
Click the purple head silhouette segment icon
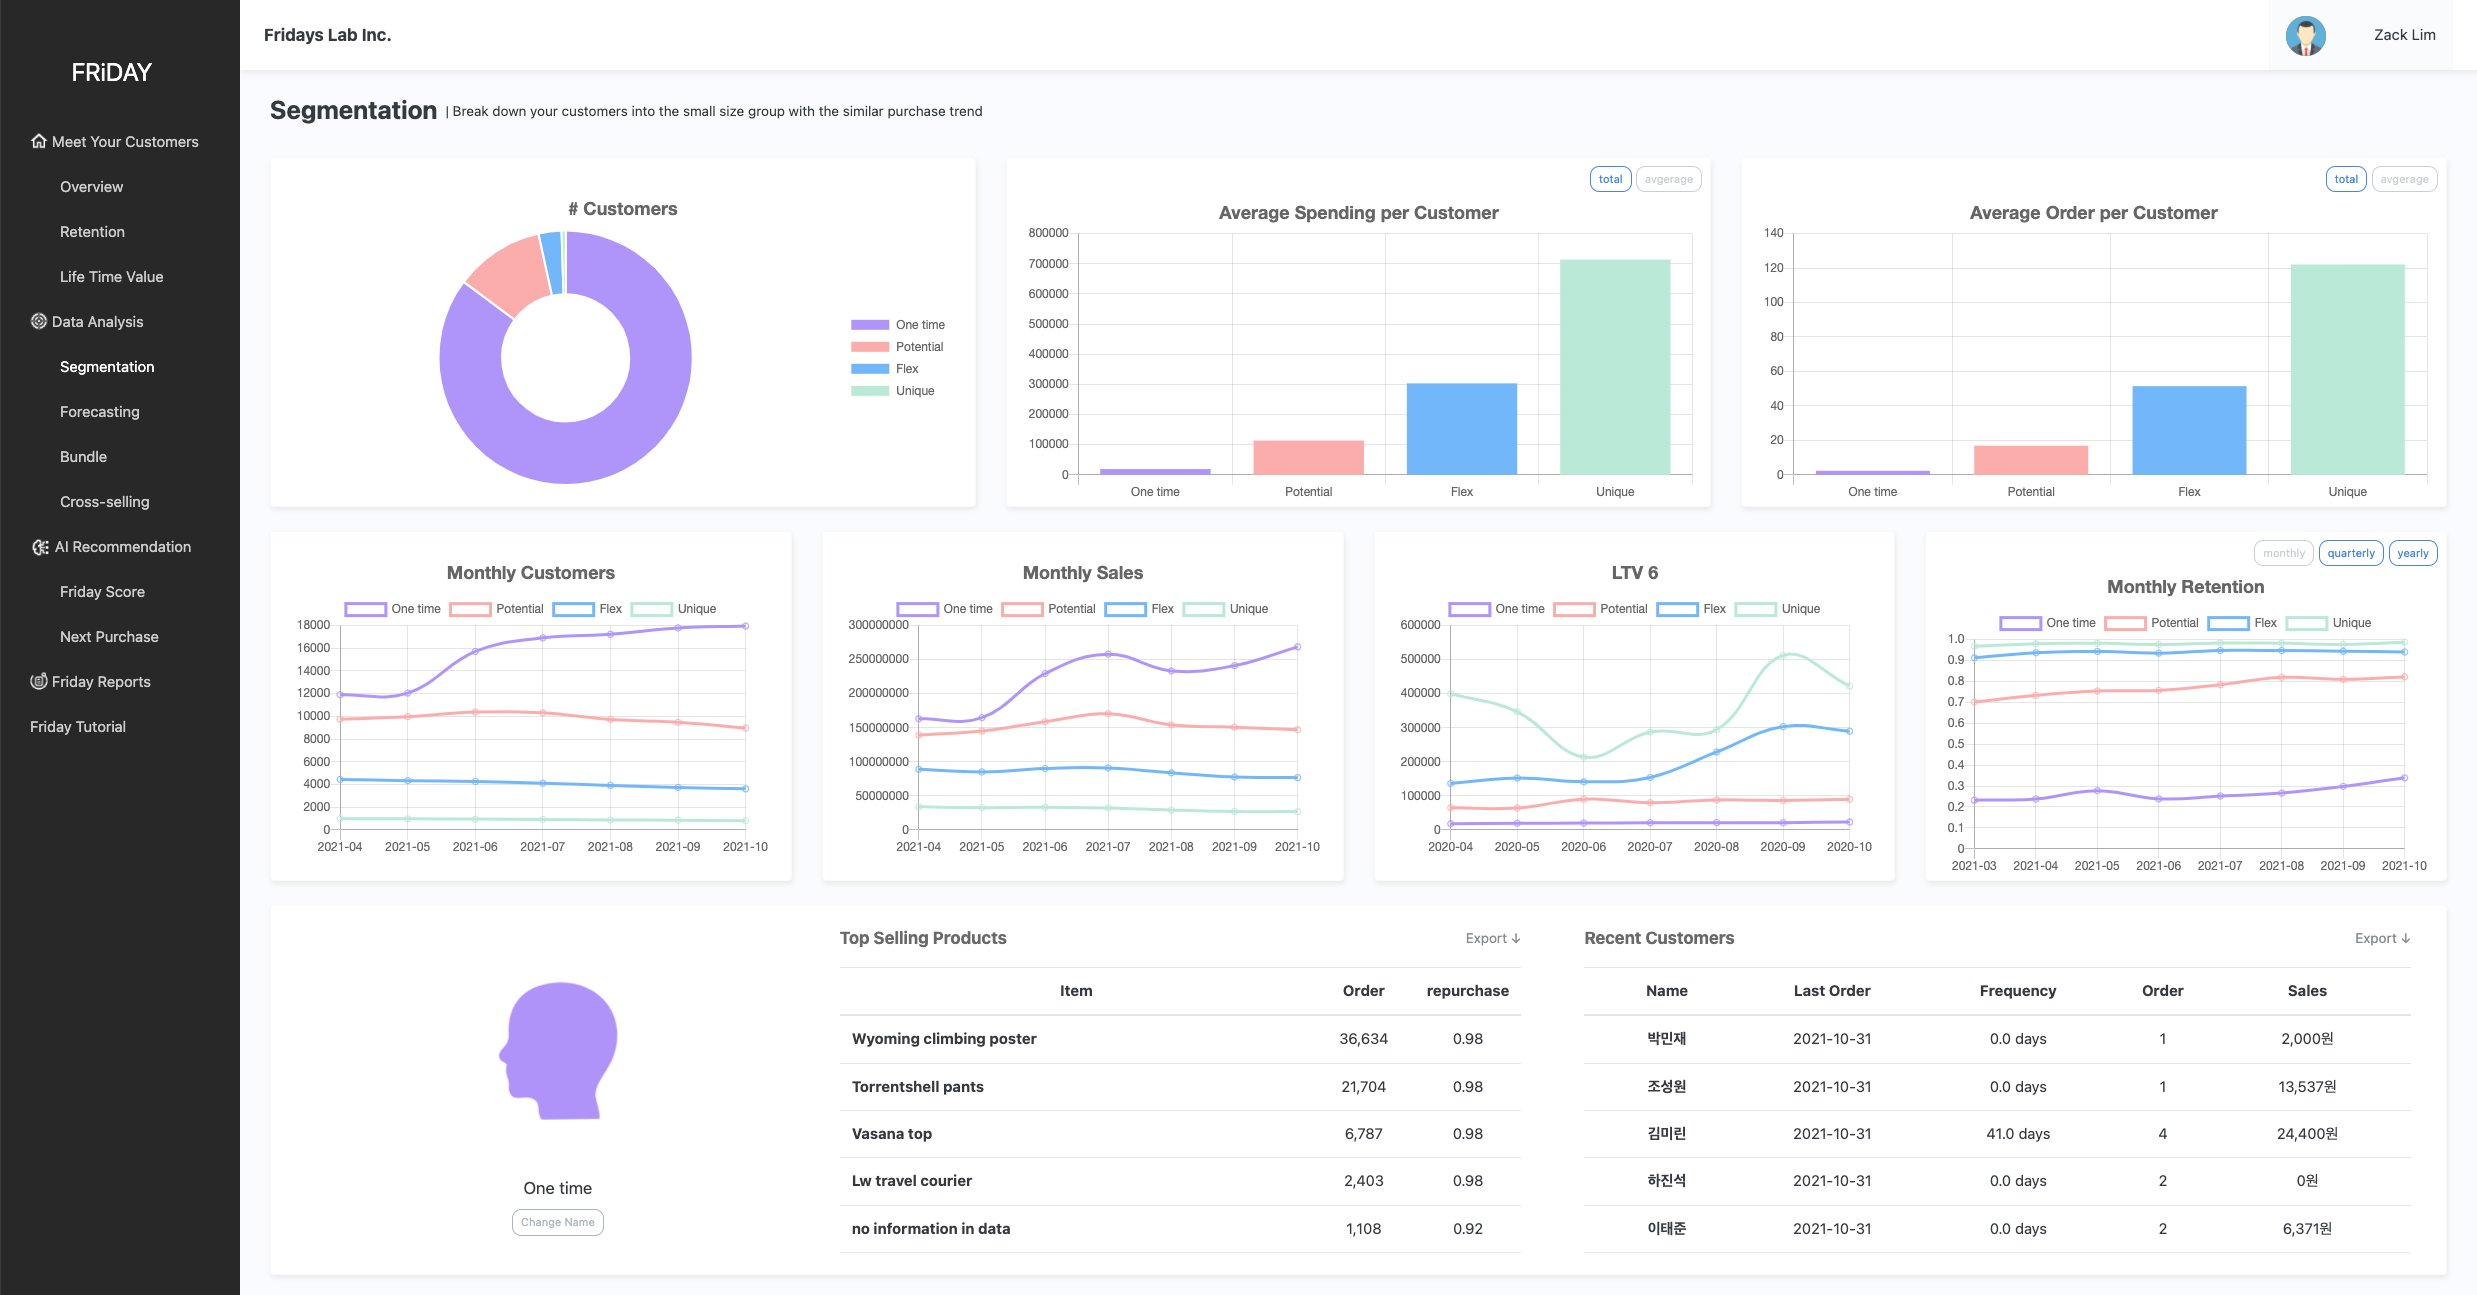(x=558, y=1050)
